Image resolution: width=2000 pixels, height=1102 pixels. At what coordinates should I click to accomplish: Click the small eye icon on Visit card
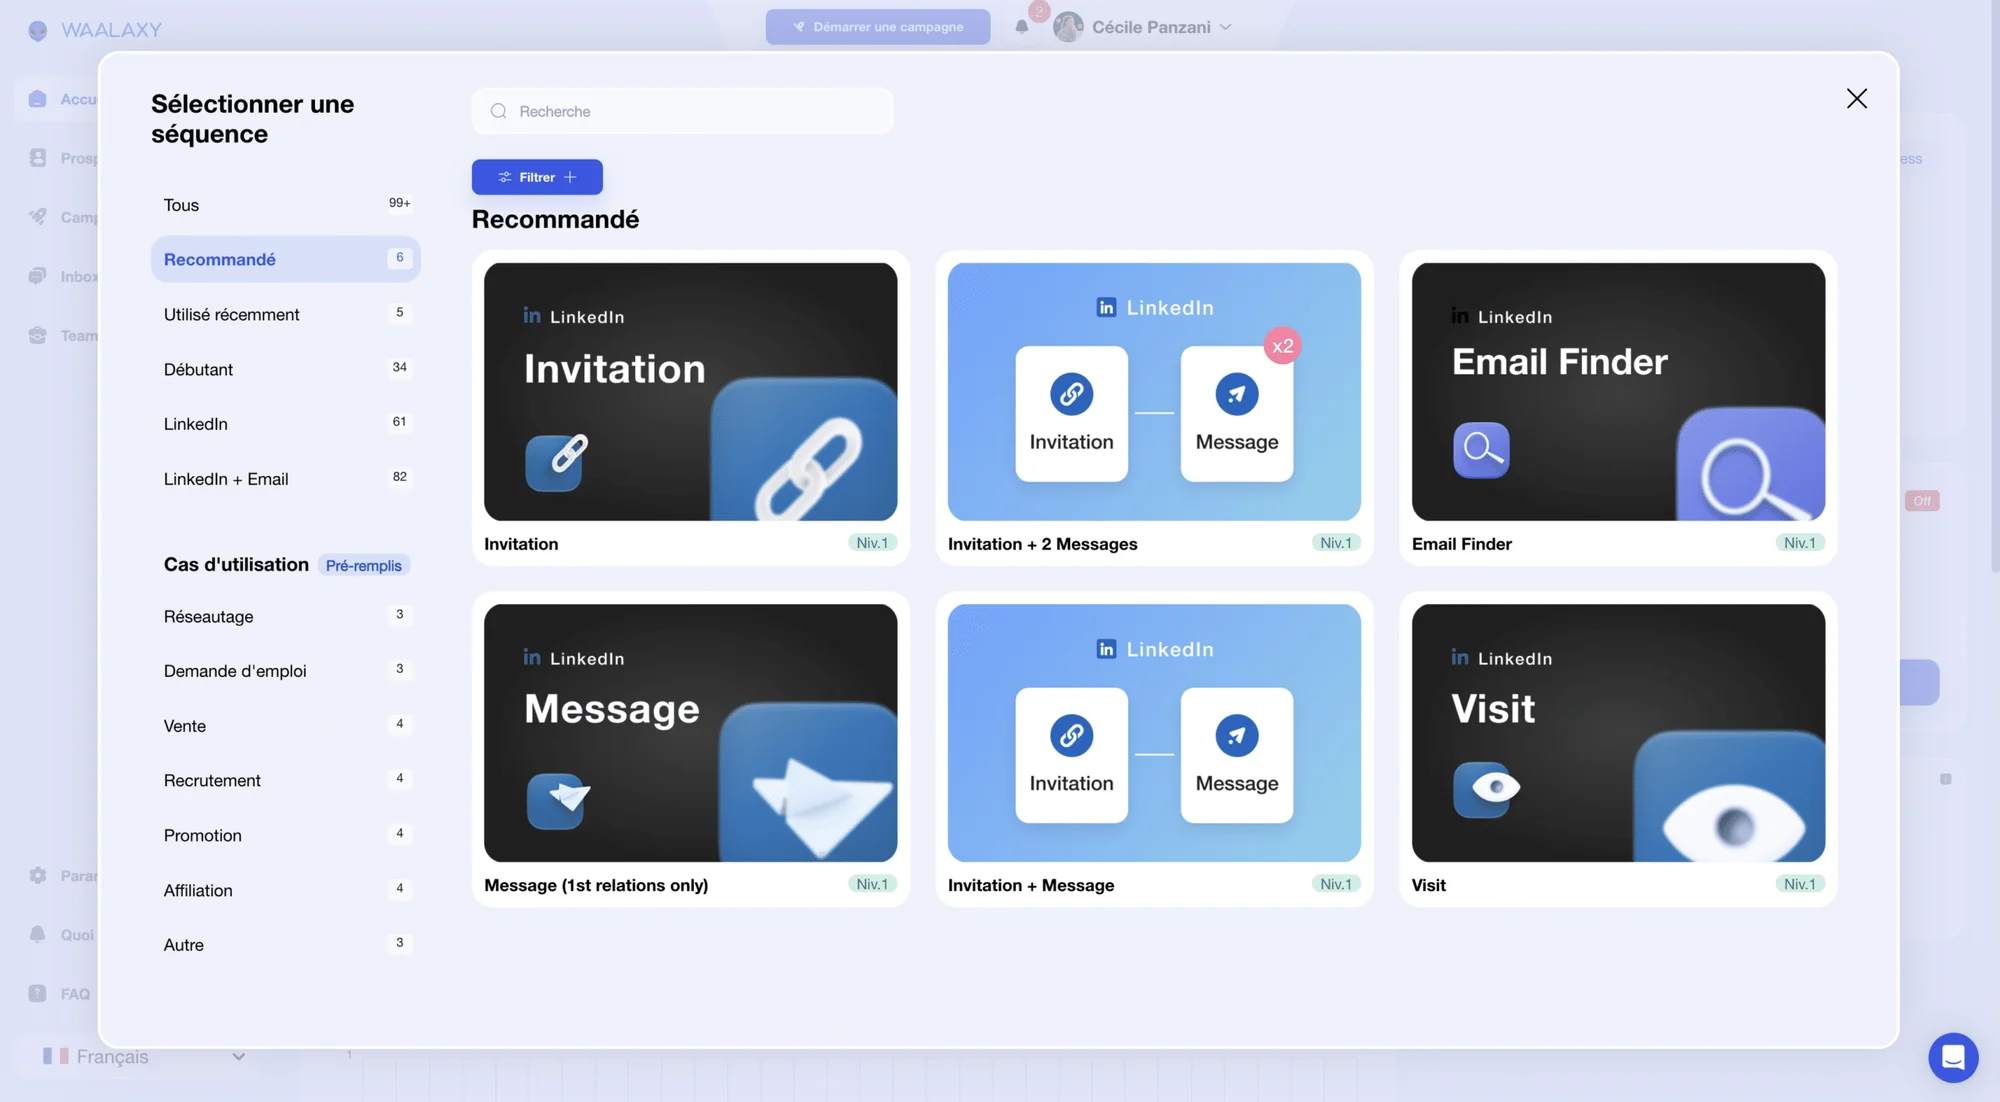[x=1485, y=789]
